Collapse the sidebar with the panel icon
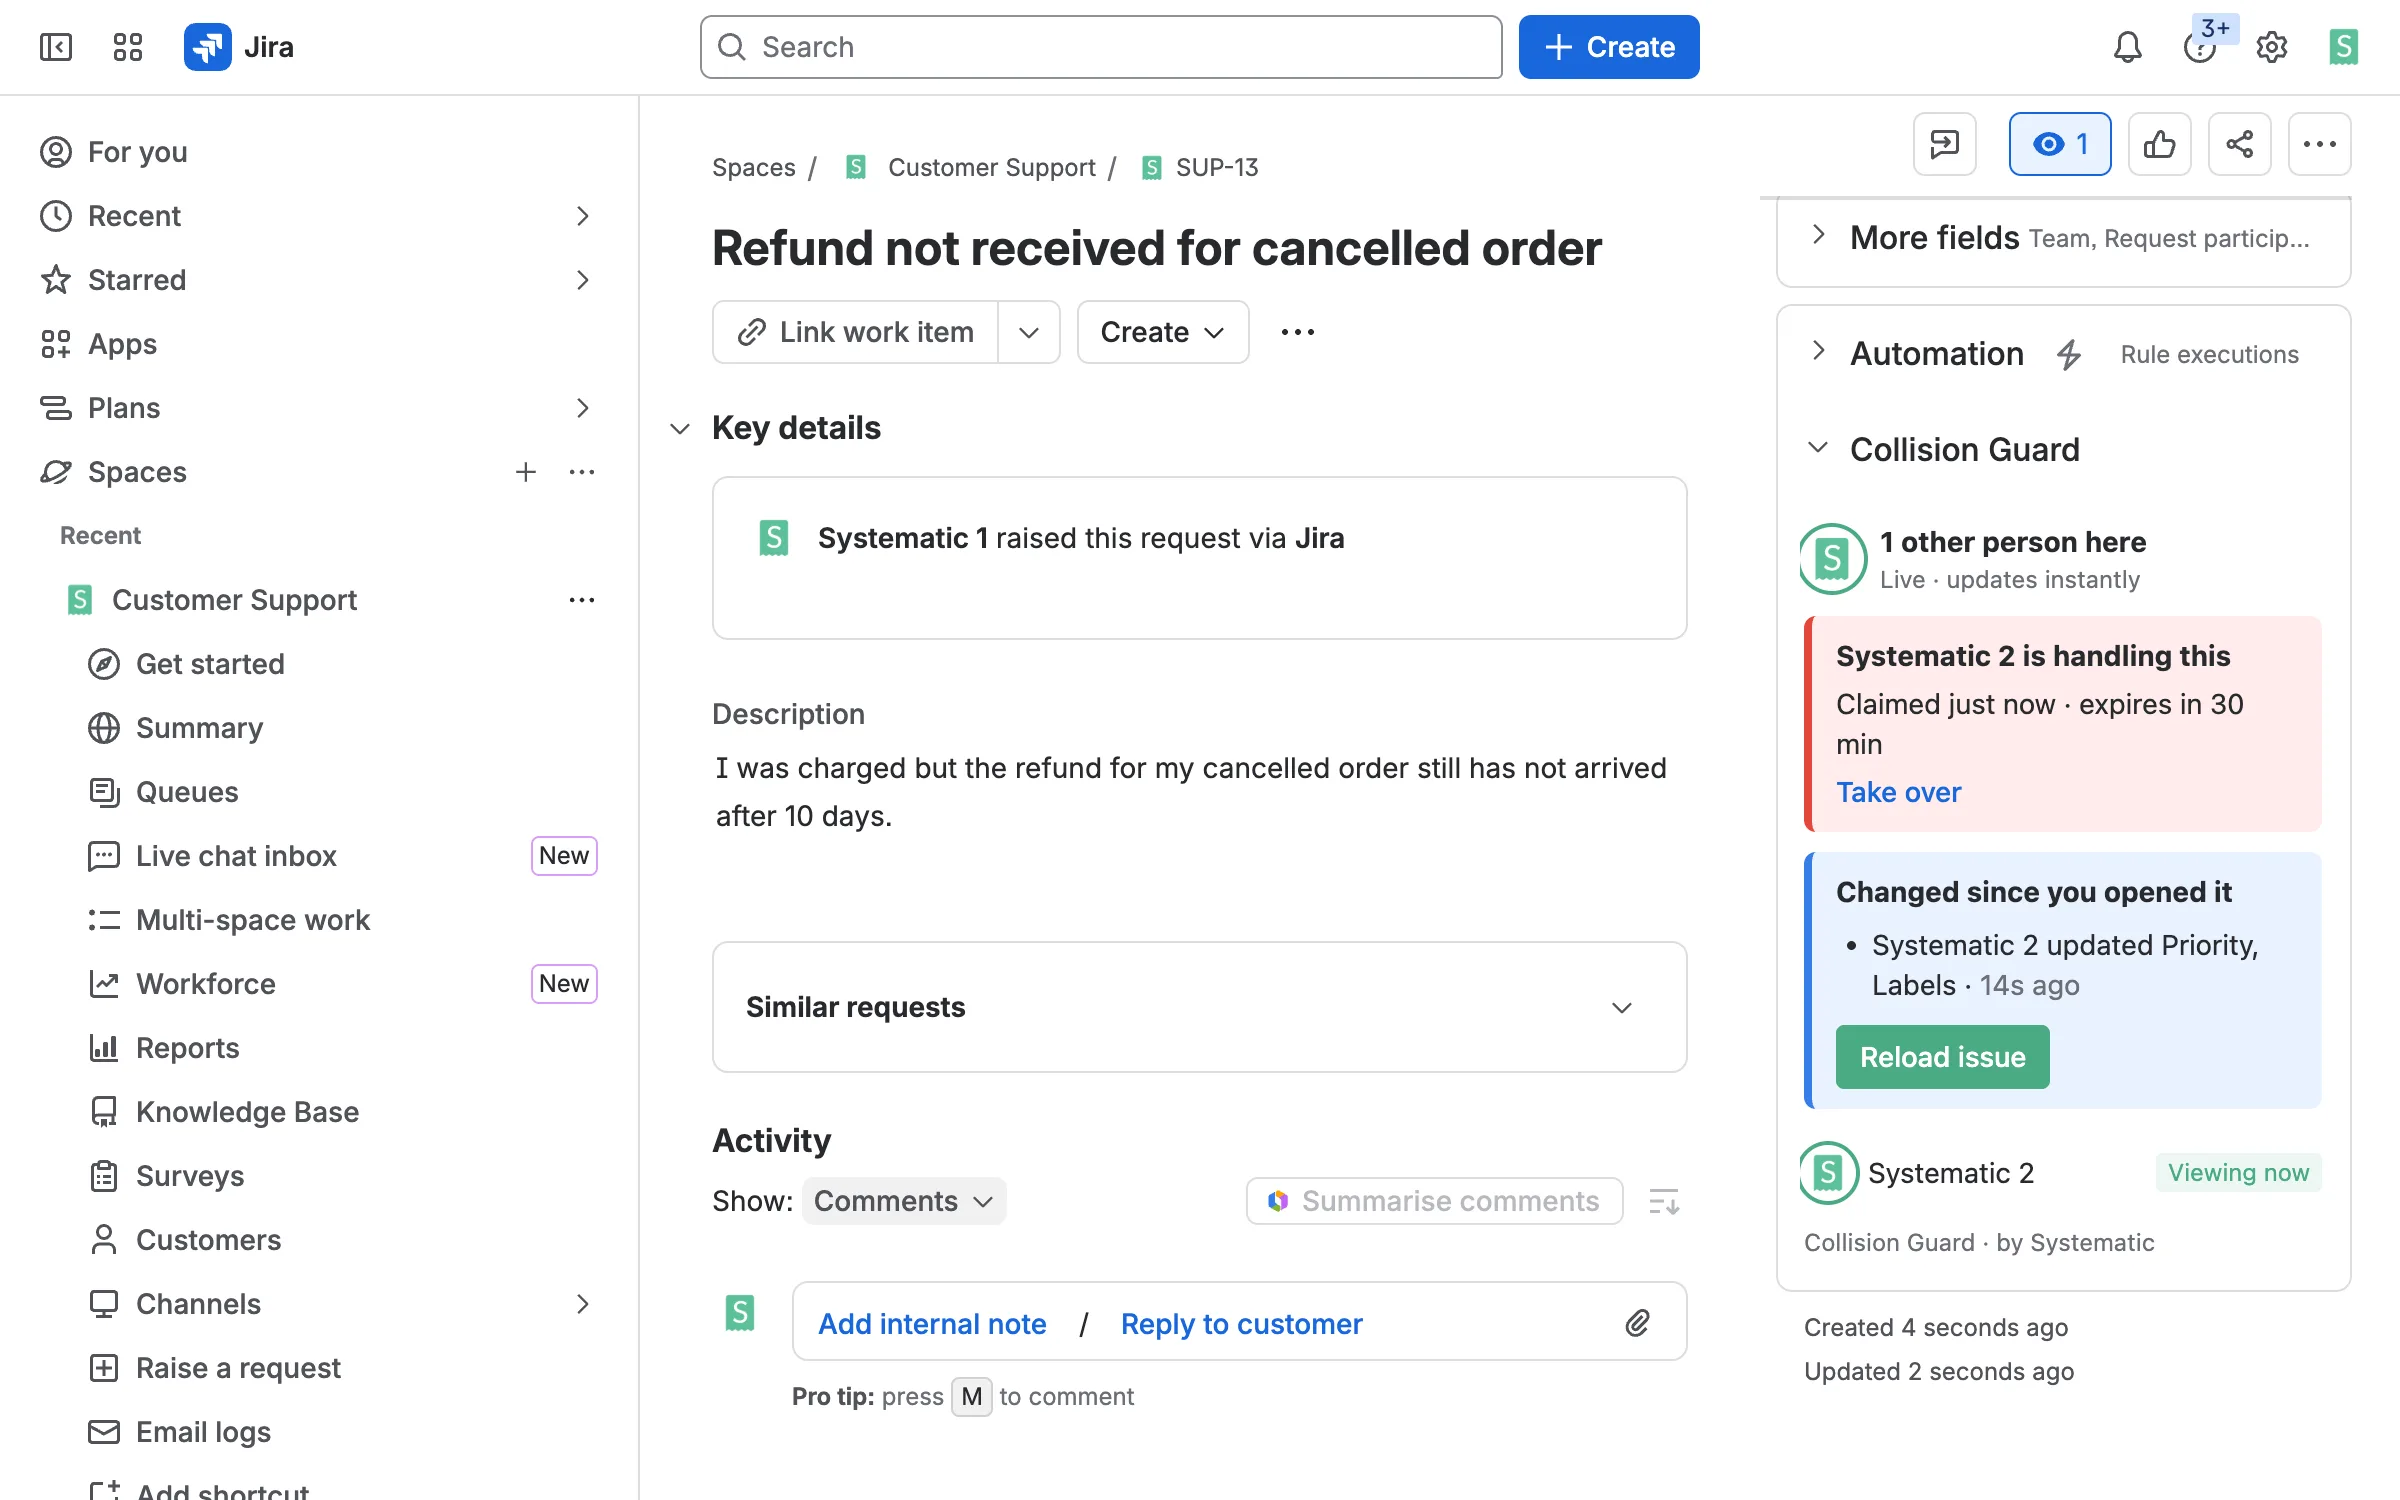 click(56, 47)
